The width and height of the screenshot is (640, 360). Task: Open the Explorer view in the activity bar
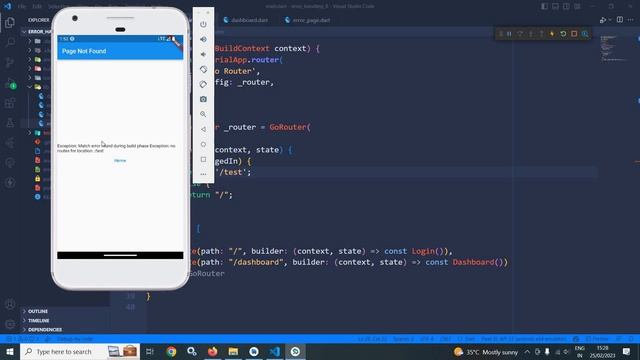click(x=10, y=22)
